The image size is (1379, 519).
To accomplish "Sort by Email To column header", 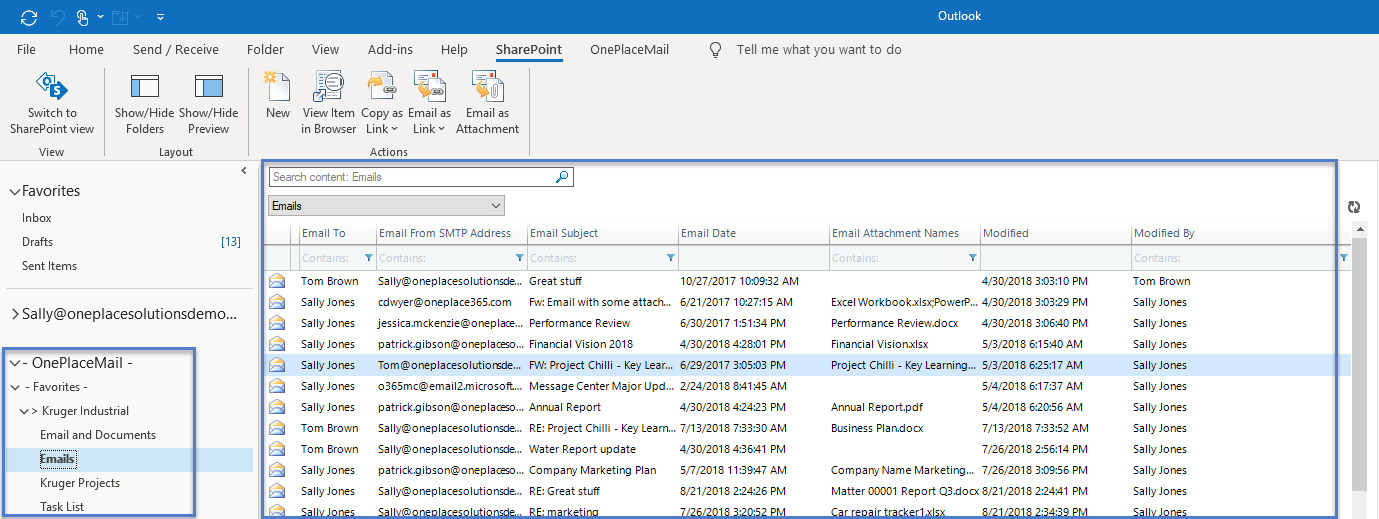I will click(337, 233).
